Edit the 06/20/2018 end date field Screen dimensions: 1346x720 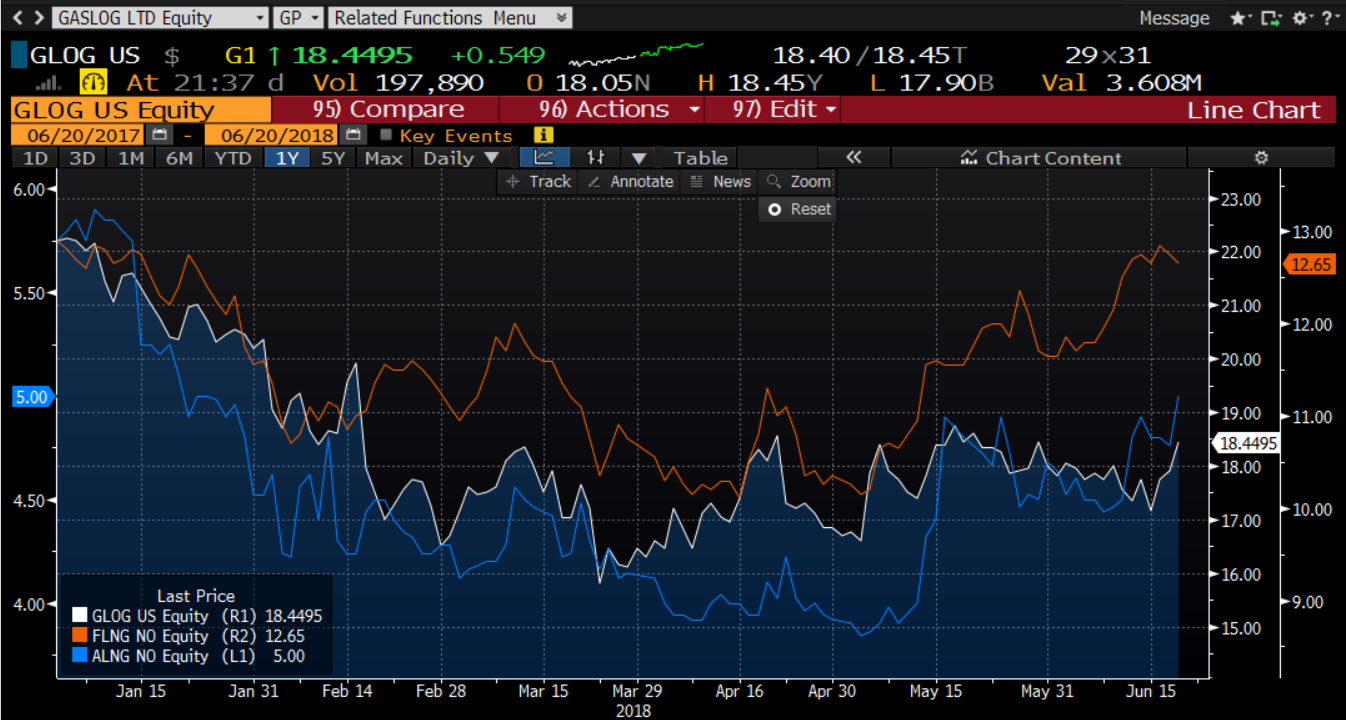click(271, 135)
